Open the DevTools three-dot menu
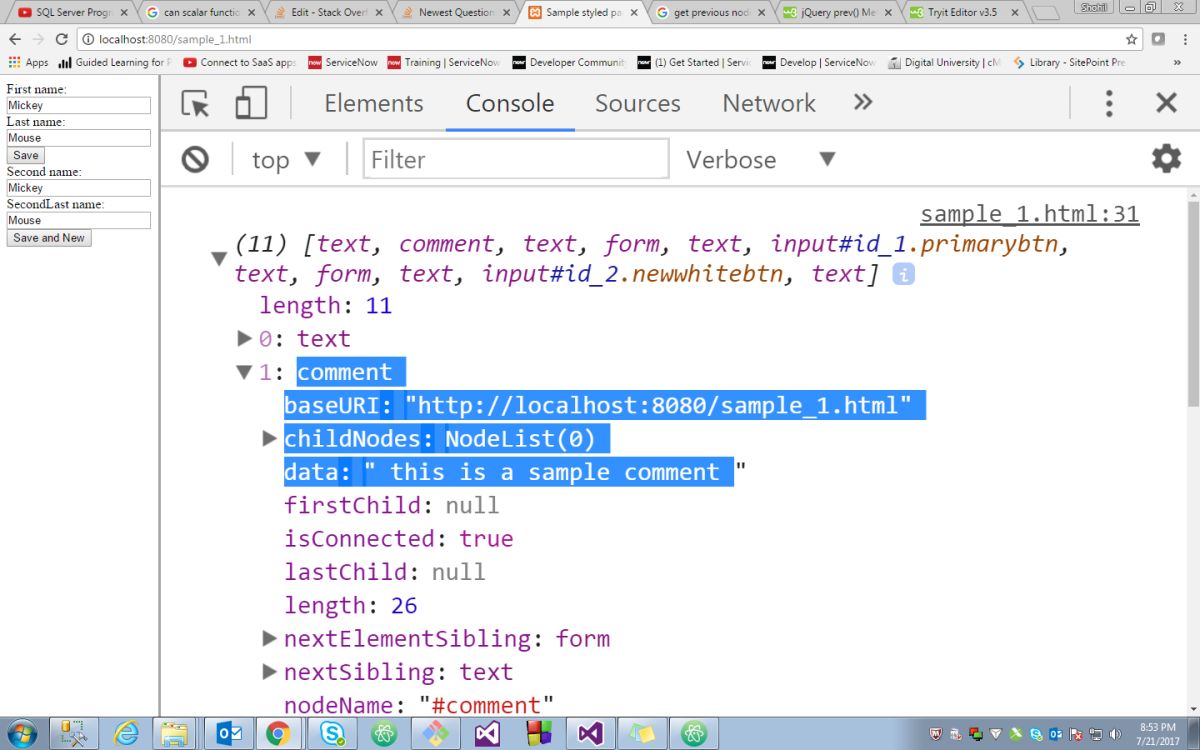Viewport: 1200px width, 750px height. [x=1109, y=103]
